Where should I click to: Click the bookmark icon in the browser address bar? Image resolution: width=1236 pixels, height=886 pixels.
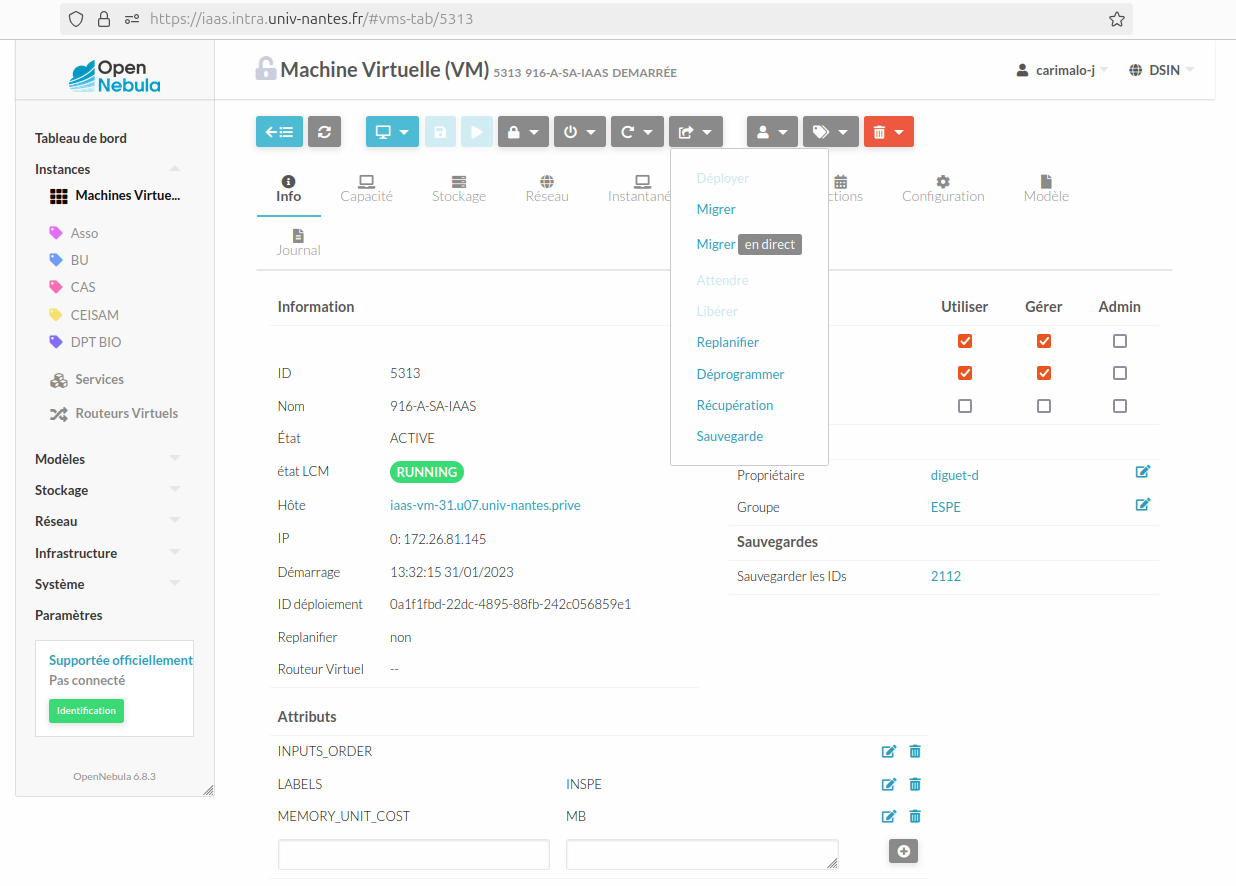point(1117,19)
